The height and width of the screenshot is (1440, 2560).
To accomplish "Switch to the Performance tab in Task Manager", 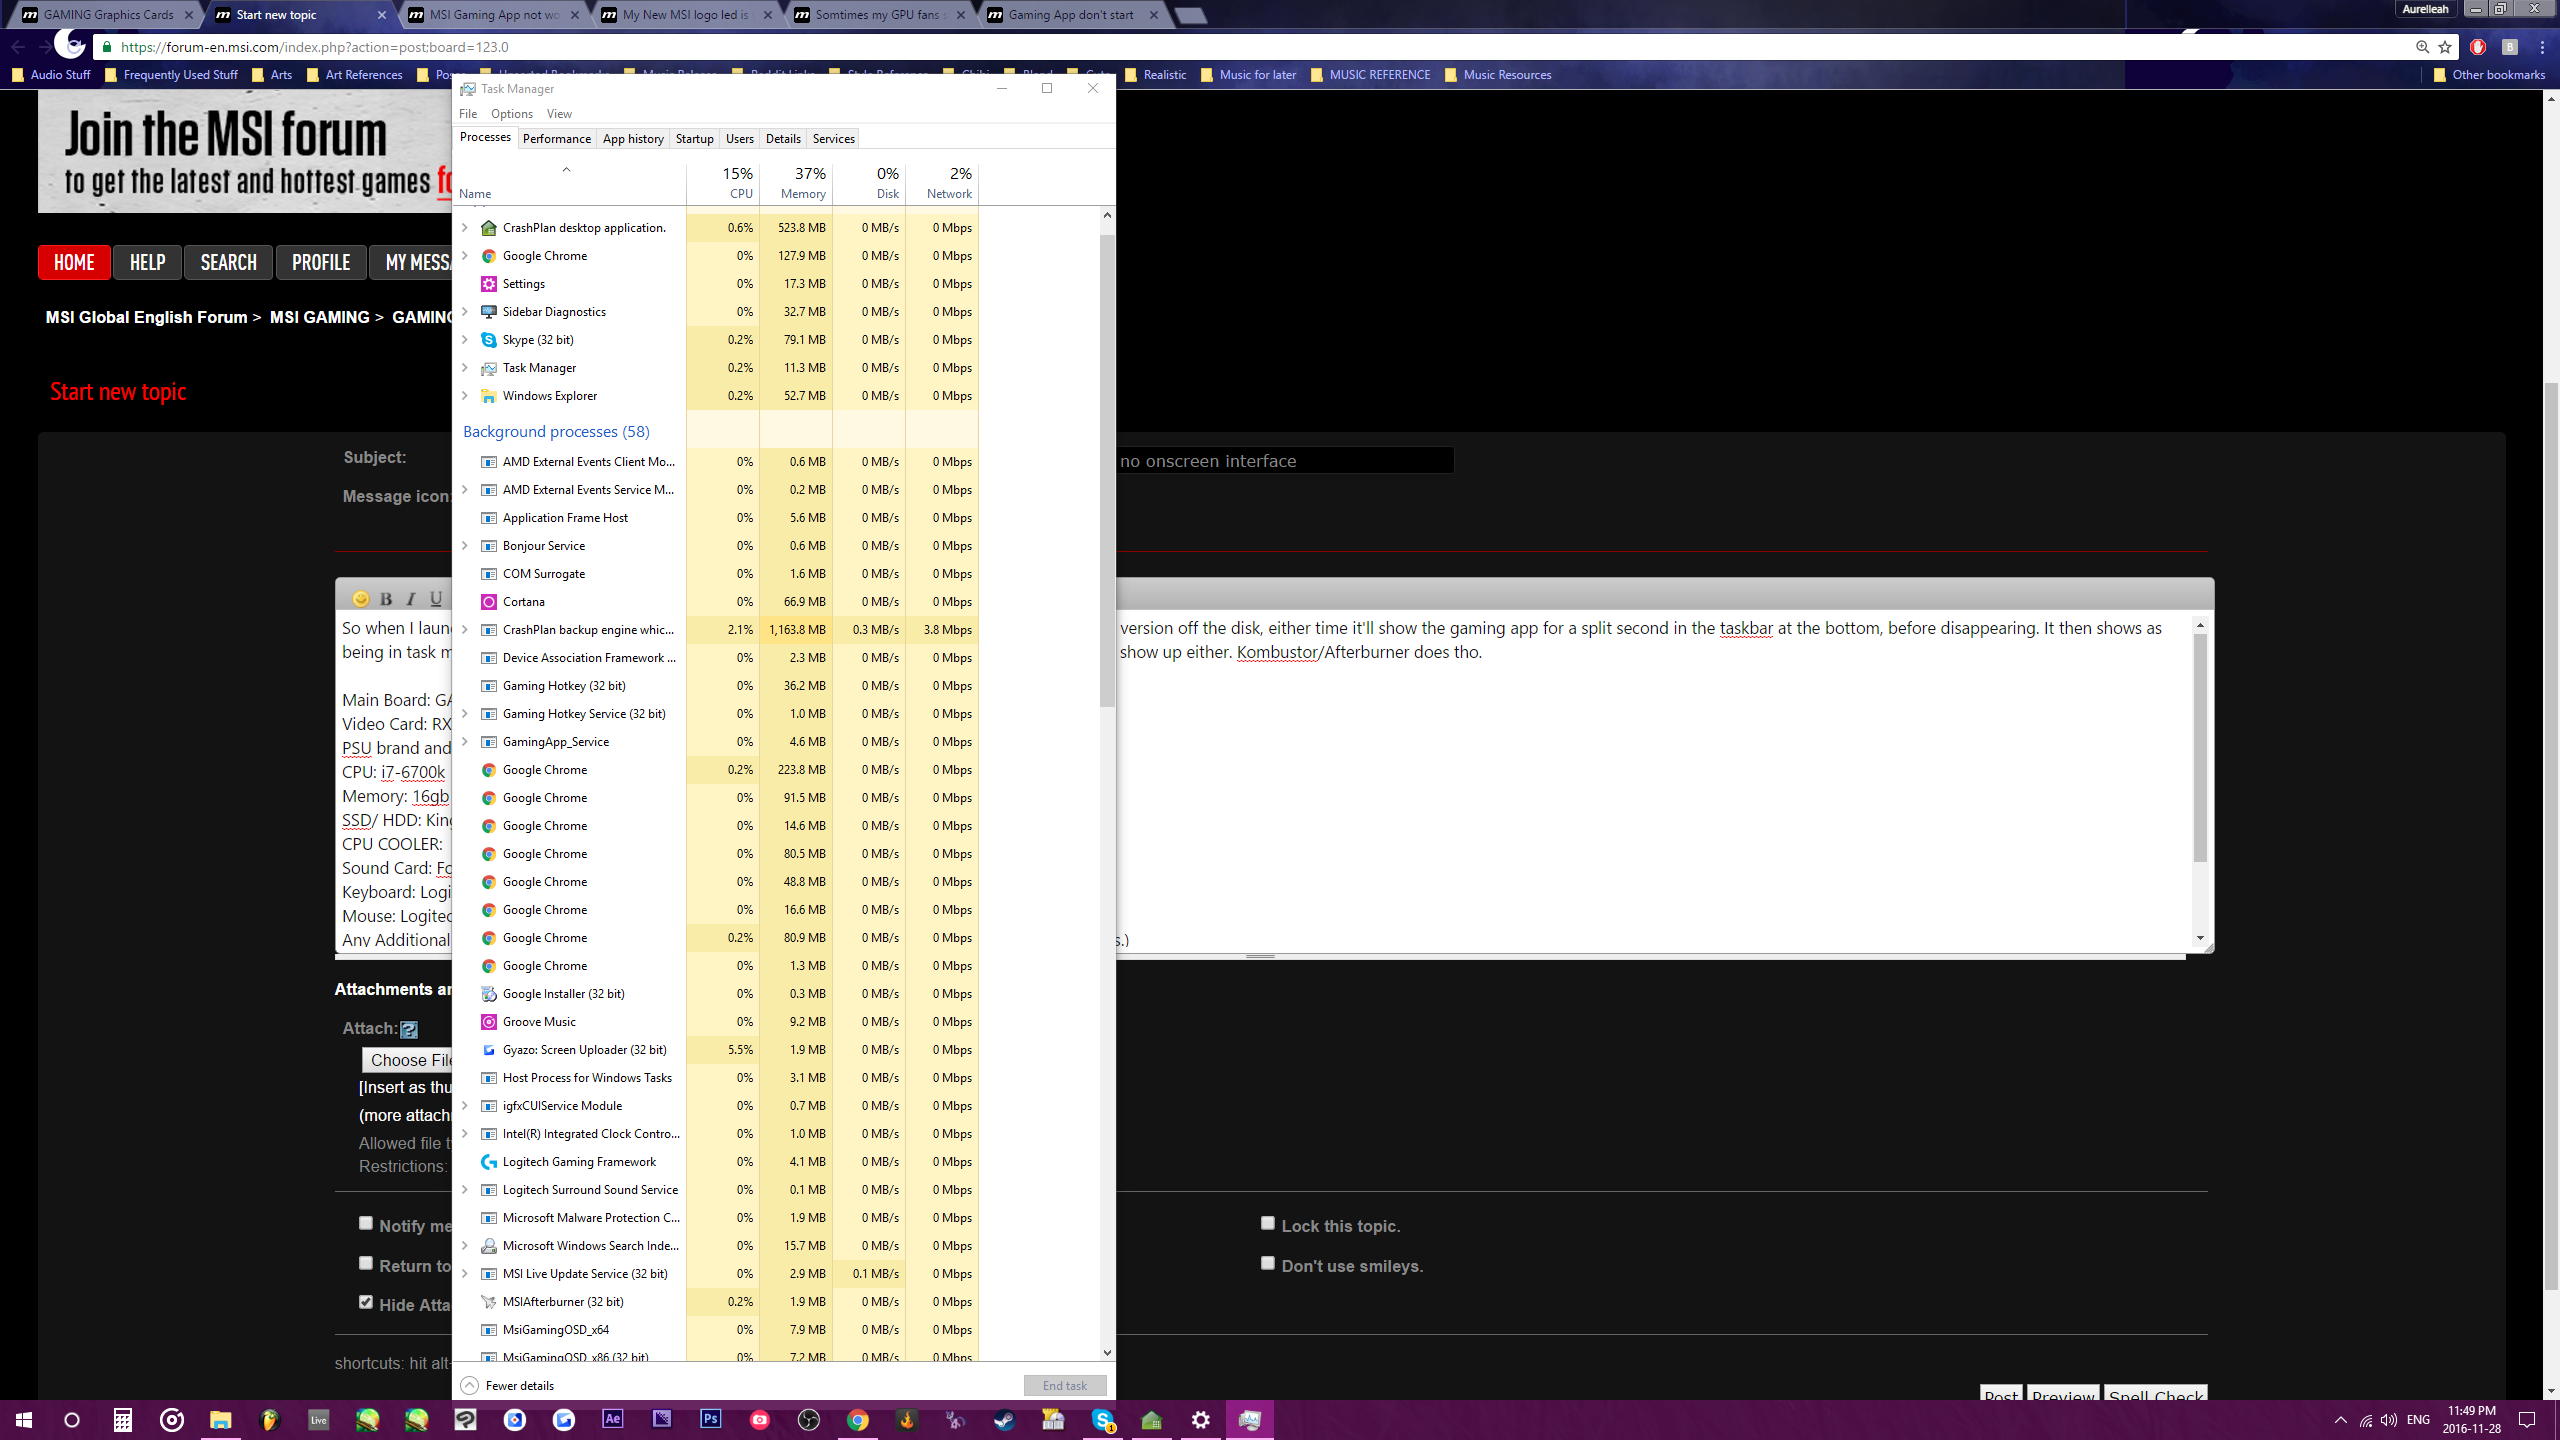I will 556,138.
